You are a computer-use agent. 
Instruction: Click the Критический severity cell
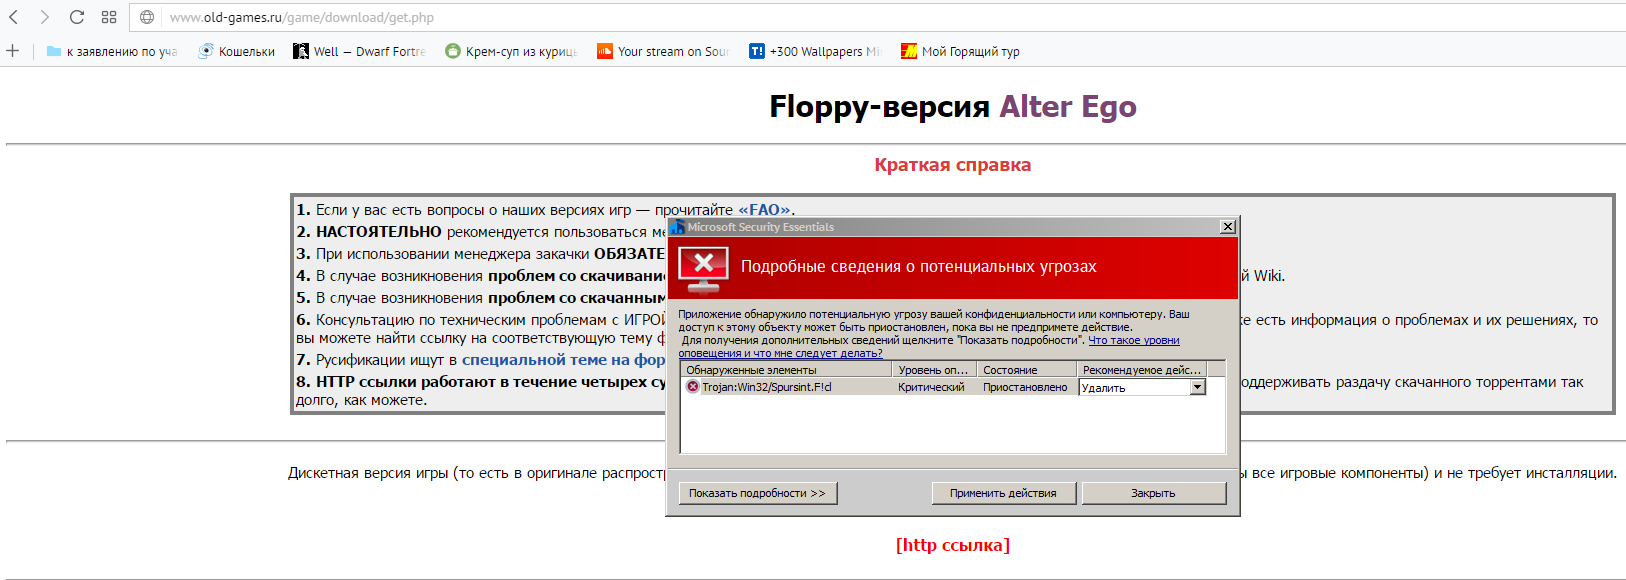coord(931,387)
